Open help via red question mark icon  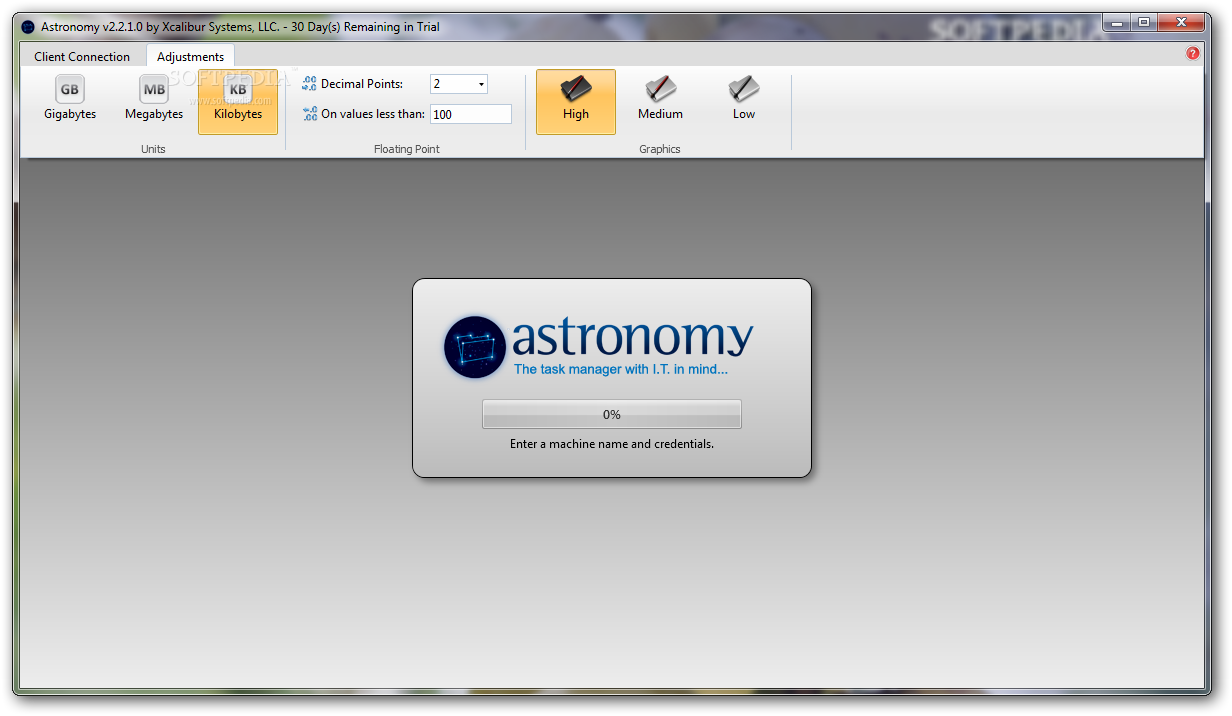click(1193, 53)
